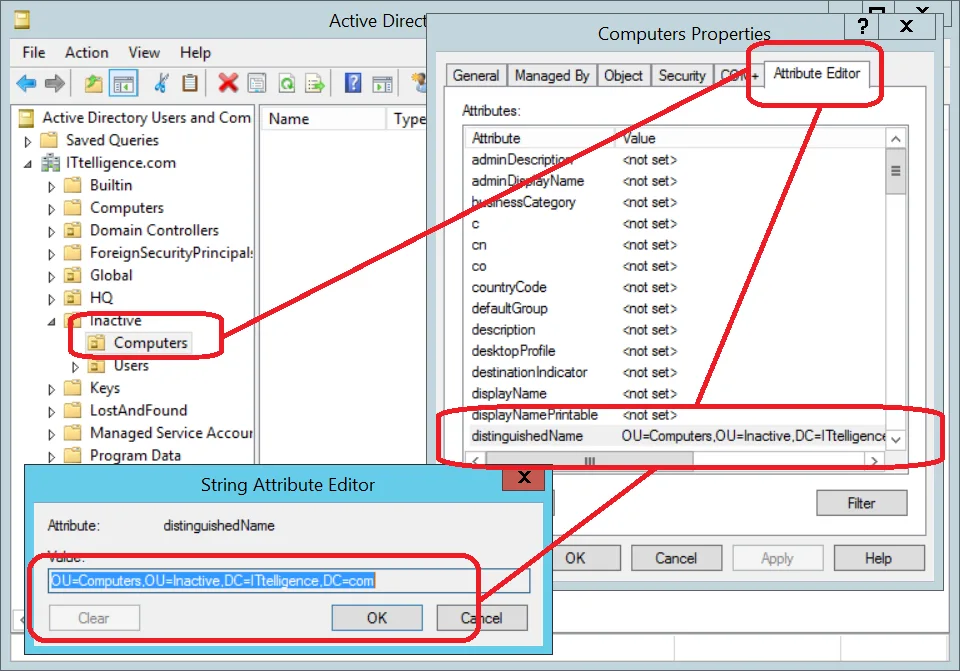Viewport: 960px width, 671px height.
Task: Switch to the Managed By tab
Action: 552,75
